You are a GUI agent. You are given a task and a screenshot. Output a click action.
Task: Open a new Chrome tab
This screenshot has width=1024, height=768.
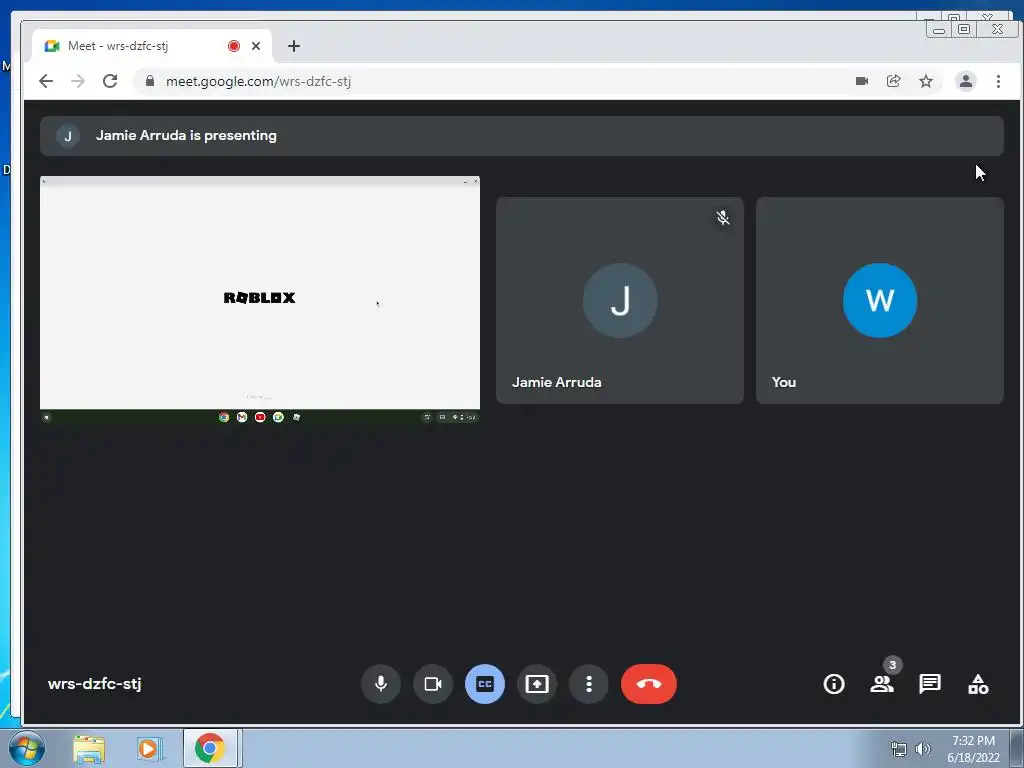coord(294,46)
